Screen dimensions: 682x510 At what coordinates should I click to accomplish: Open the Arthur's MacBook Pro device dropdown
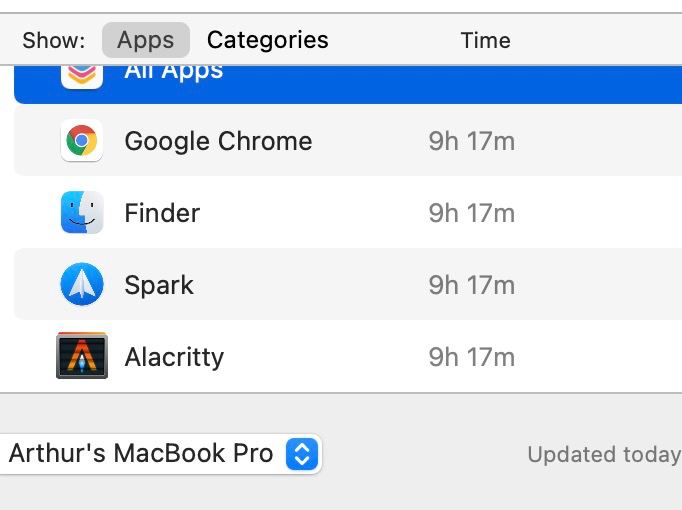click(x=160, y=454)
